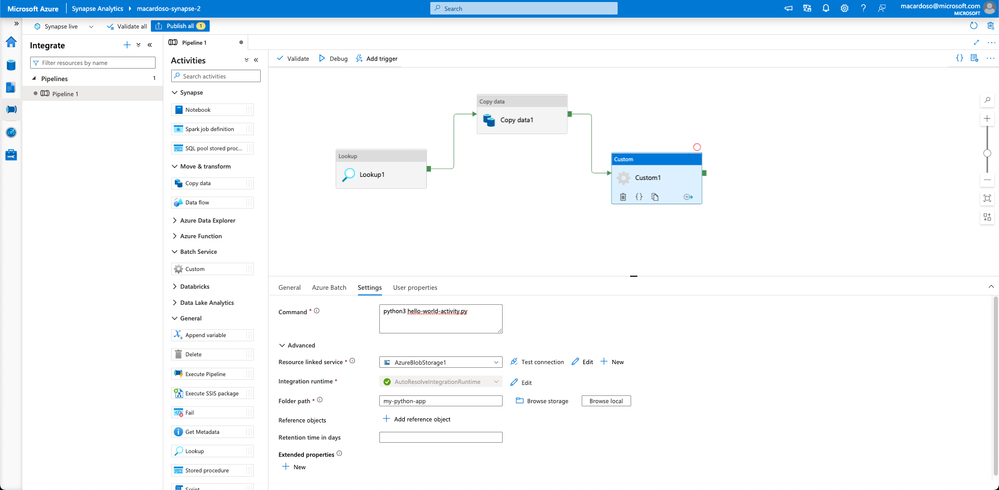This screenshot has width=999, height=490.
Task: Expand the Databricks activities group
Action: 175,287
